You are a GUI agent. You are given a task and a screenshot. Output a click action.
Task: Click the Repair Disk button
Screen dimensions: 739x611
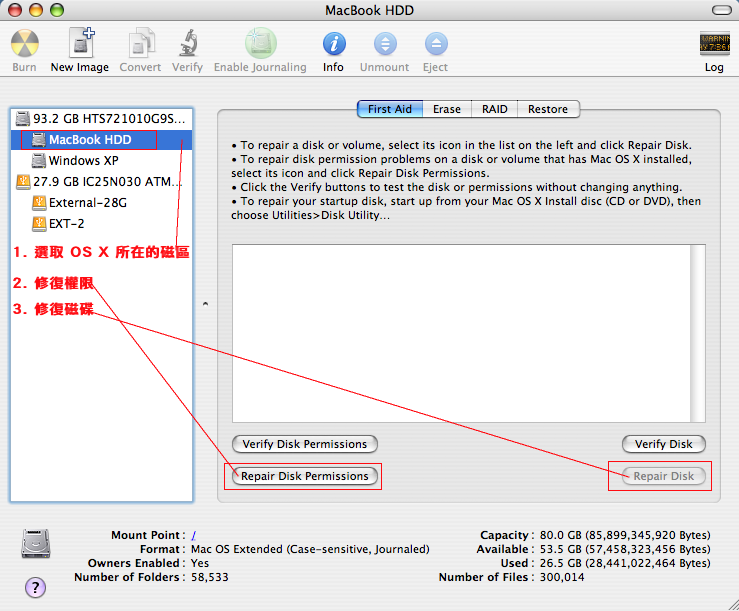[664, 476]
